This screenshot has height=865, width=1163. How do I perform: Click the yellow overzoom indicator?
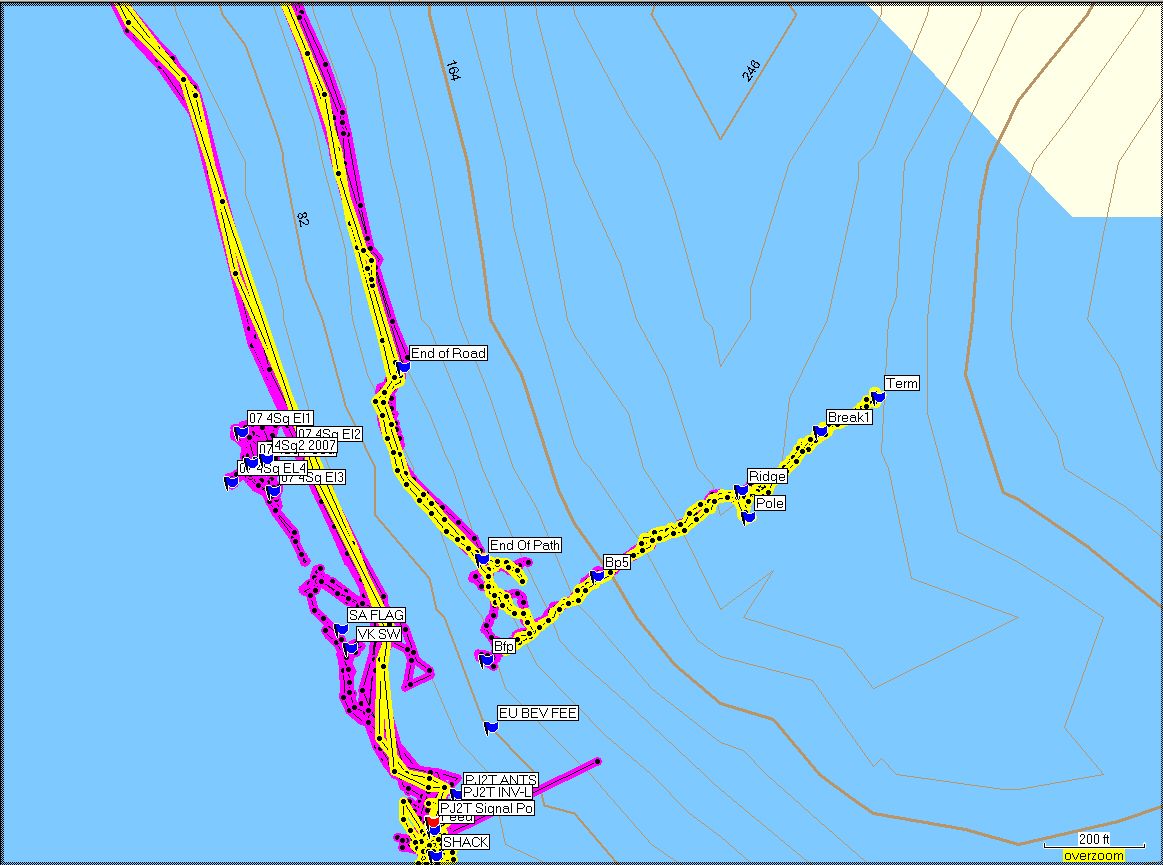(x=1093, y=856)
